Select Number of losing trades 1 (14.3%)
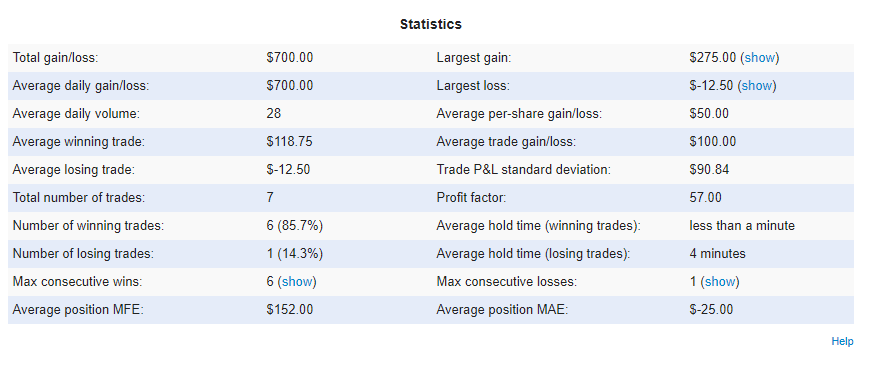 pos(295,254)
